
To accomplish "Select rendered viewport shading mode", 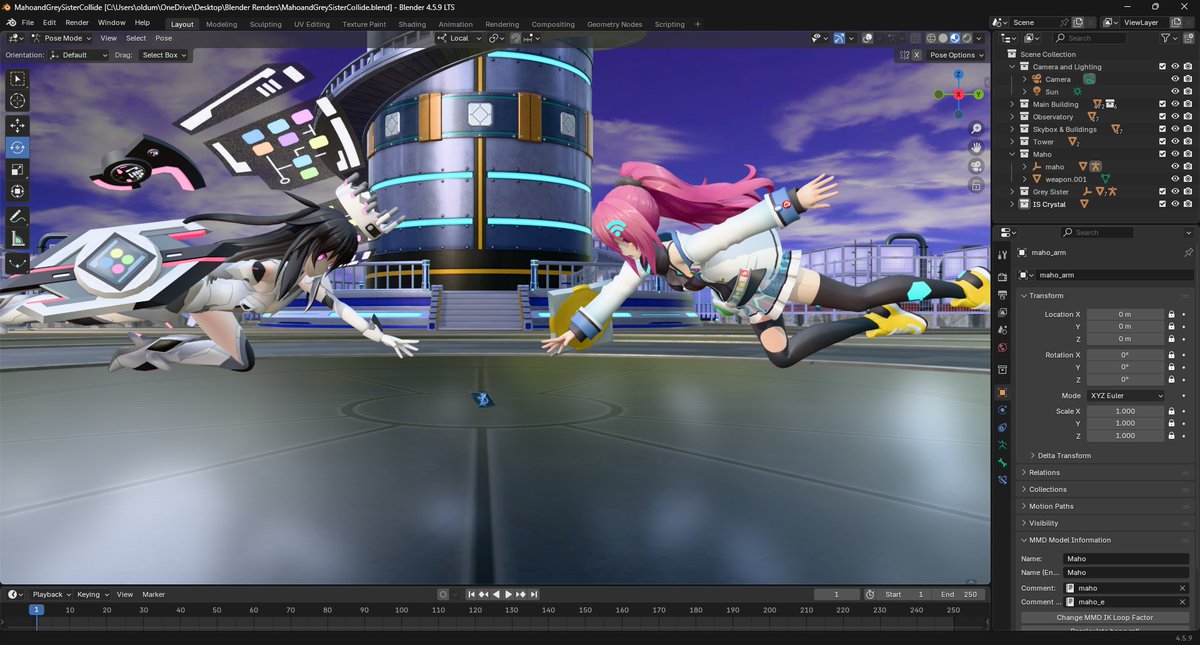I will (x=967, y=38).
